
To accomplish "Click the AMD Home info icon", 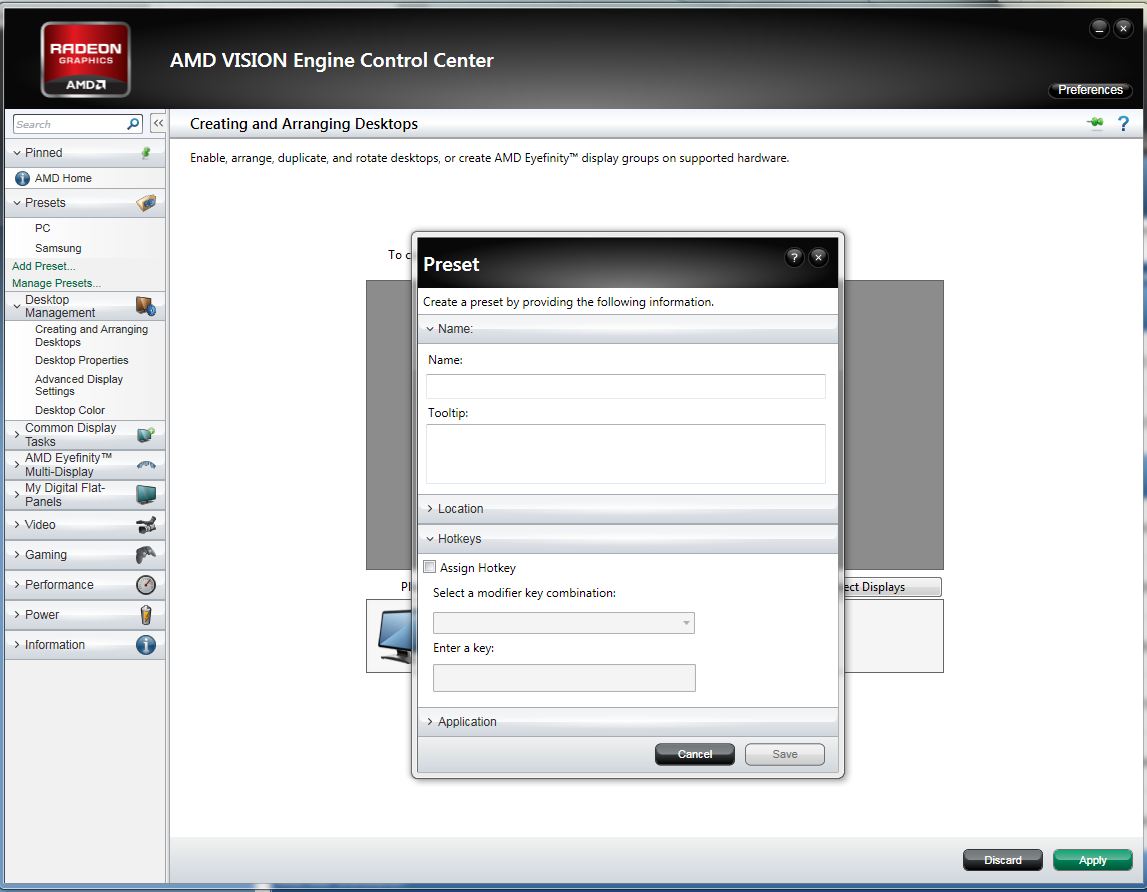I will pos(23,178).
